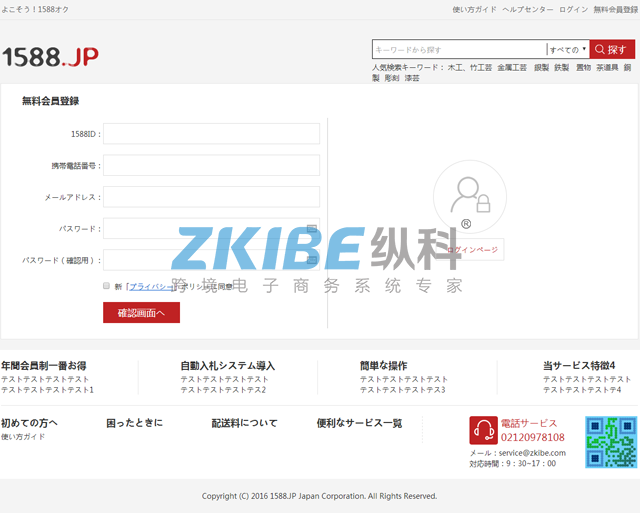Click 無料会員登録 in the top menu

(616, 9)
